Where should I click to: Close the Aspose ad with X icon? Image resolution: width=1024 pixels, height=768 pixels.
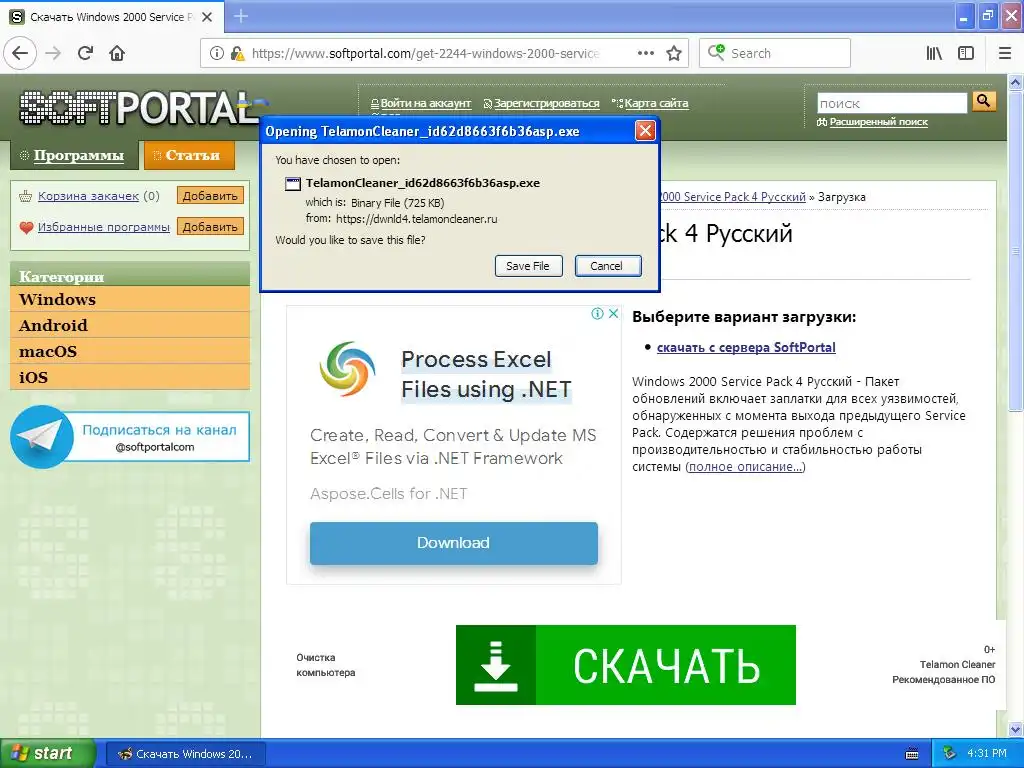pyautogui.click(x=613, y=313)
